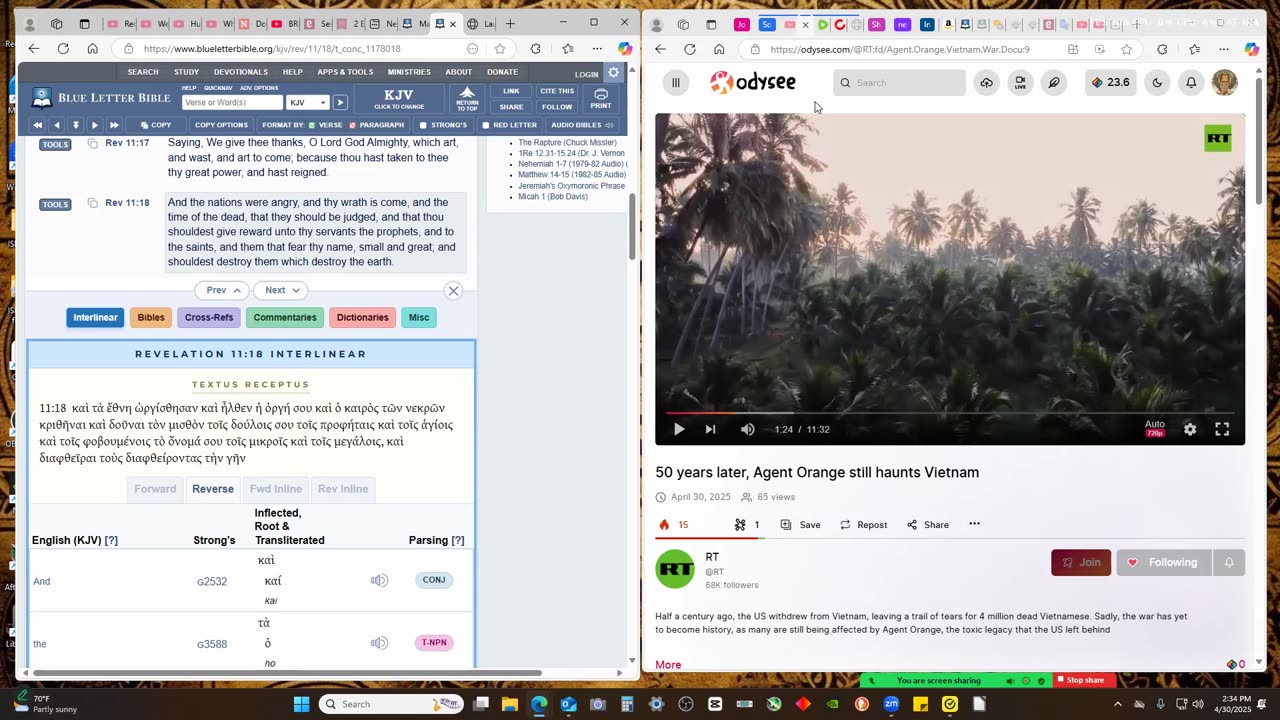
Task: Click the Following button for RT
Action: (x=1164, y=562)
